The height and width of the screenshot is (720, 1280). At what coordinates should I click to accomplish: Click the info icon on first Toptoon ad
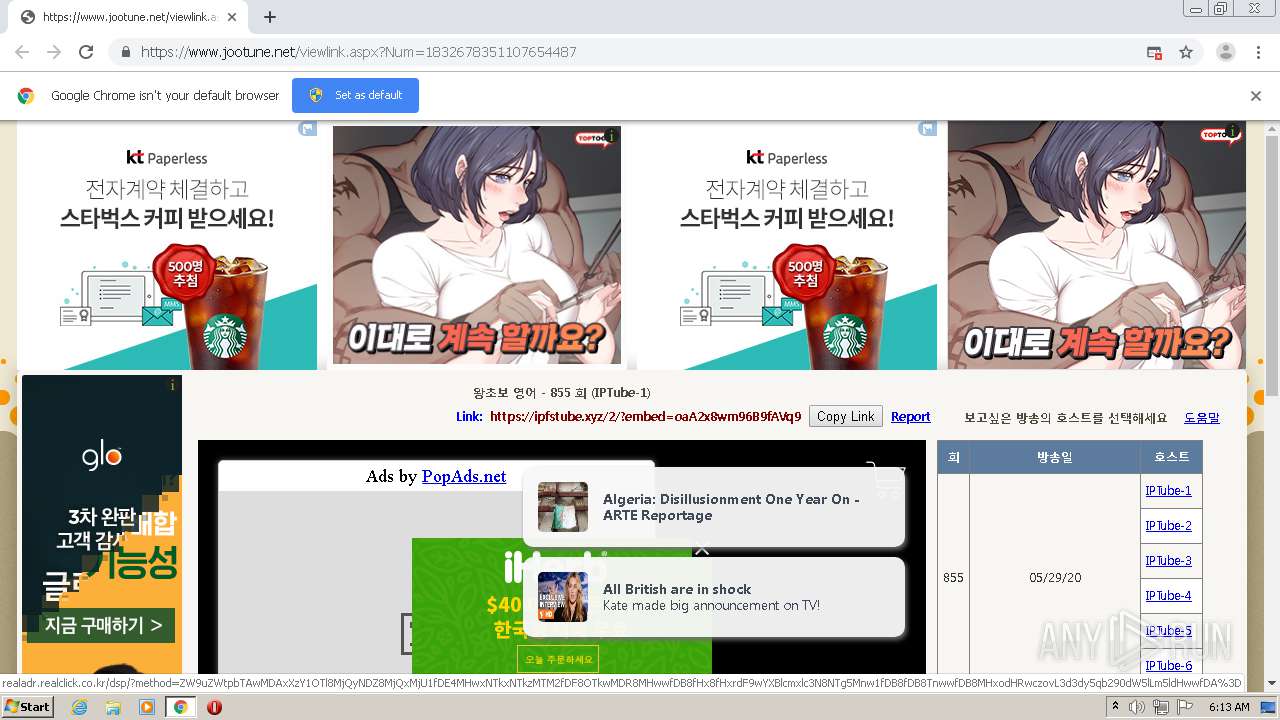tap(611, 136)
